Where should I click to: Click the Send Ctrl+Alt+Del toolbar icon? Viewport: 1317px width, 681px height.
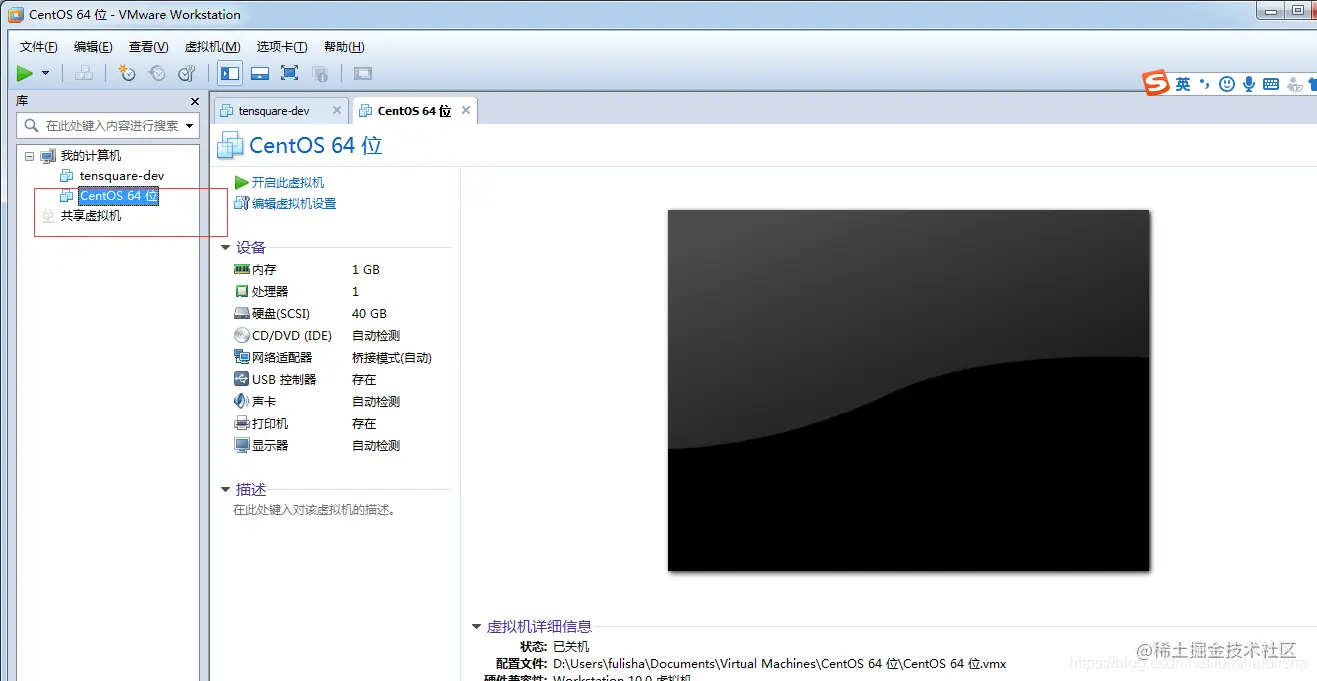click(x=84, y=73)
